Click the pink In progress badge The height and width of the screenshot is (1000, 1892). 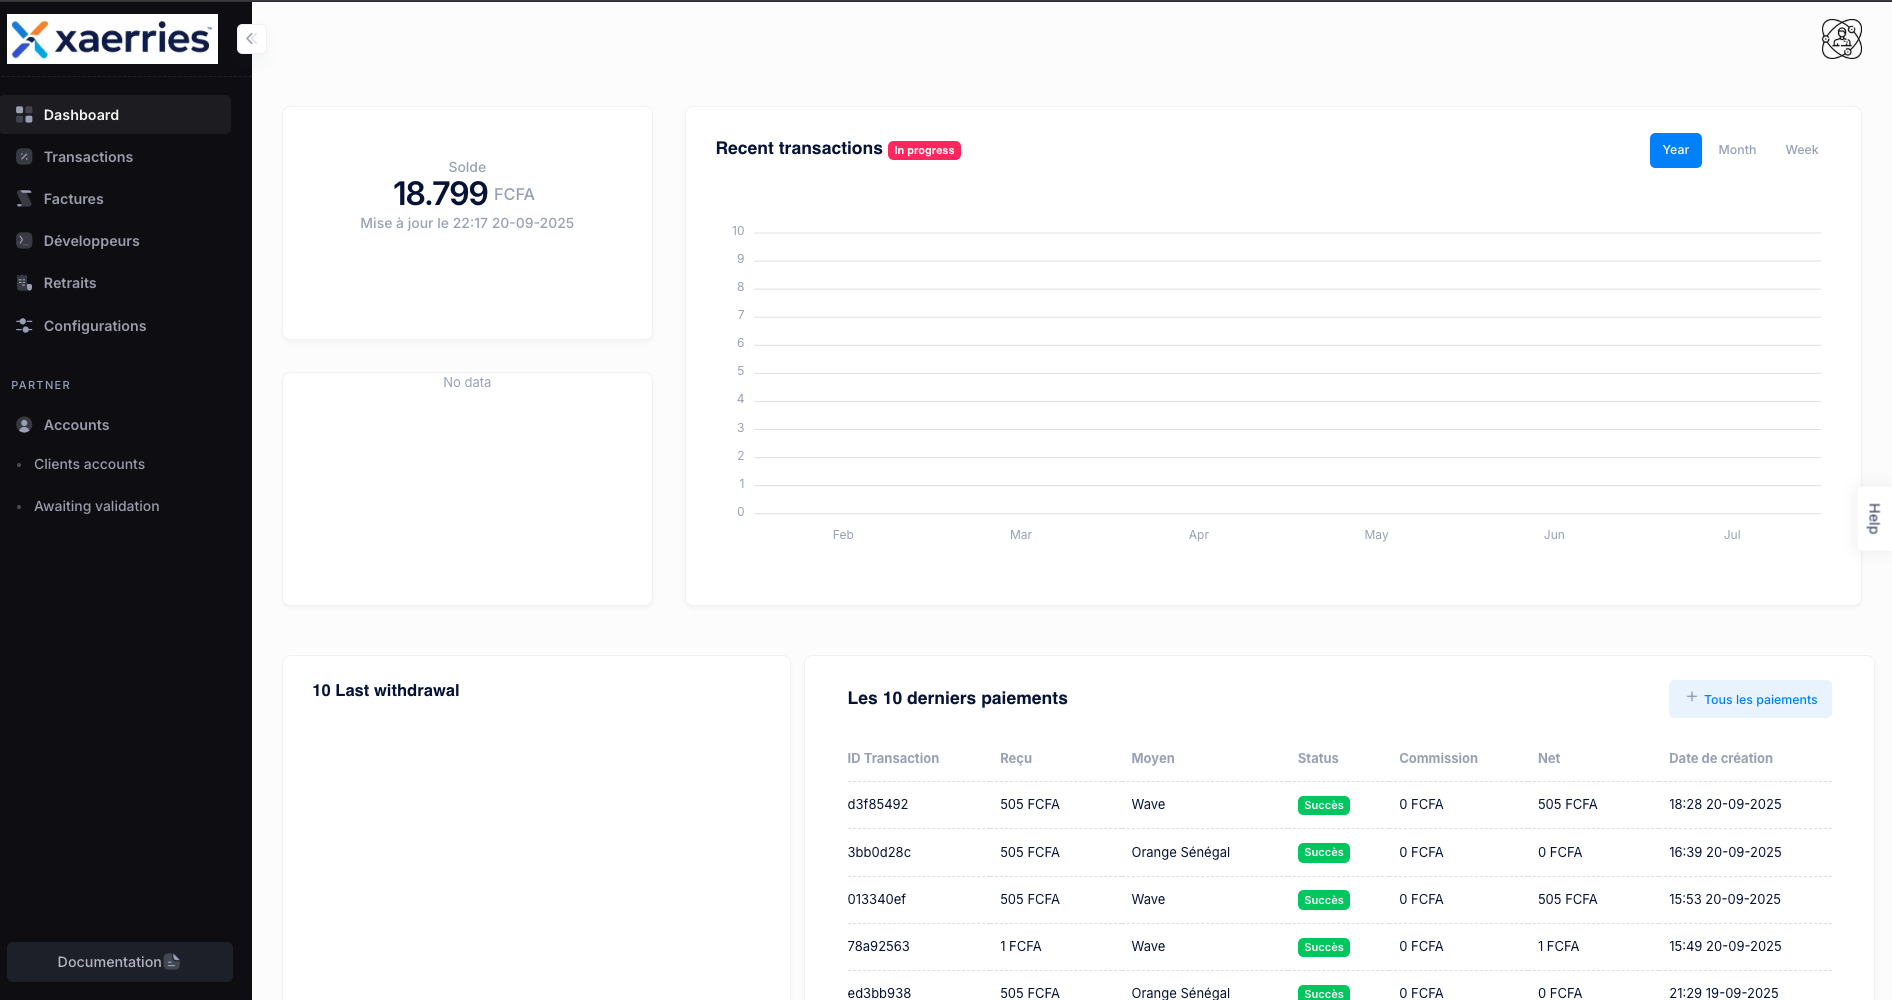[x=924, y=150]
